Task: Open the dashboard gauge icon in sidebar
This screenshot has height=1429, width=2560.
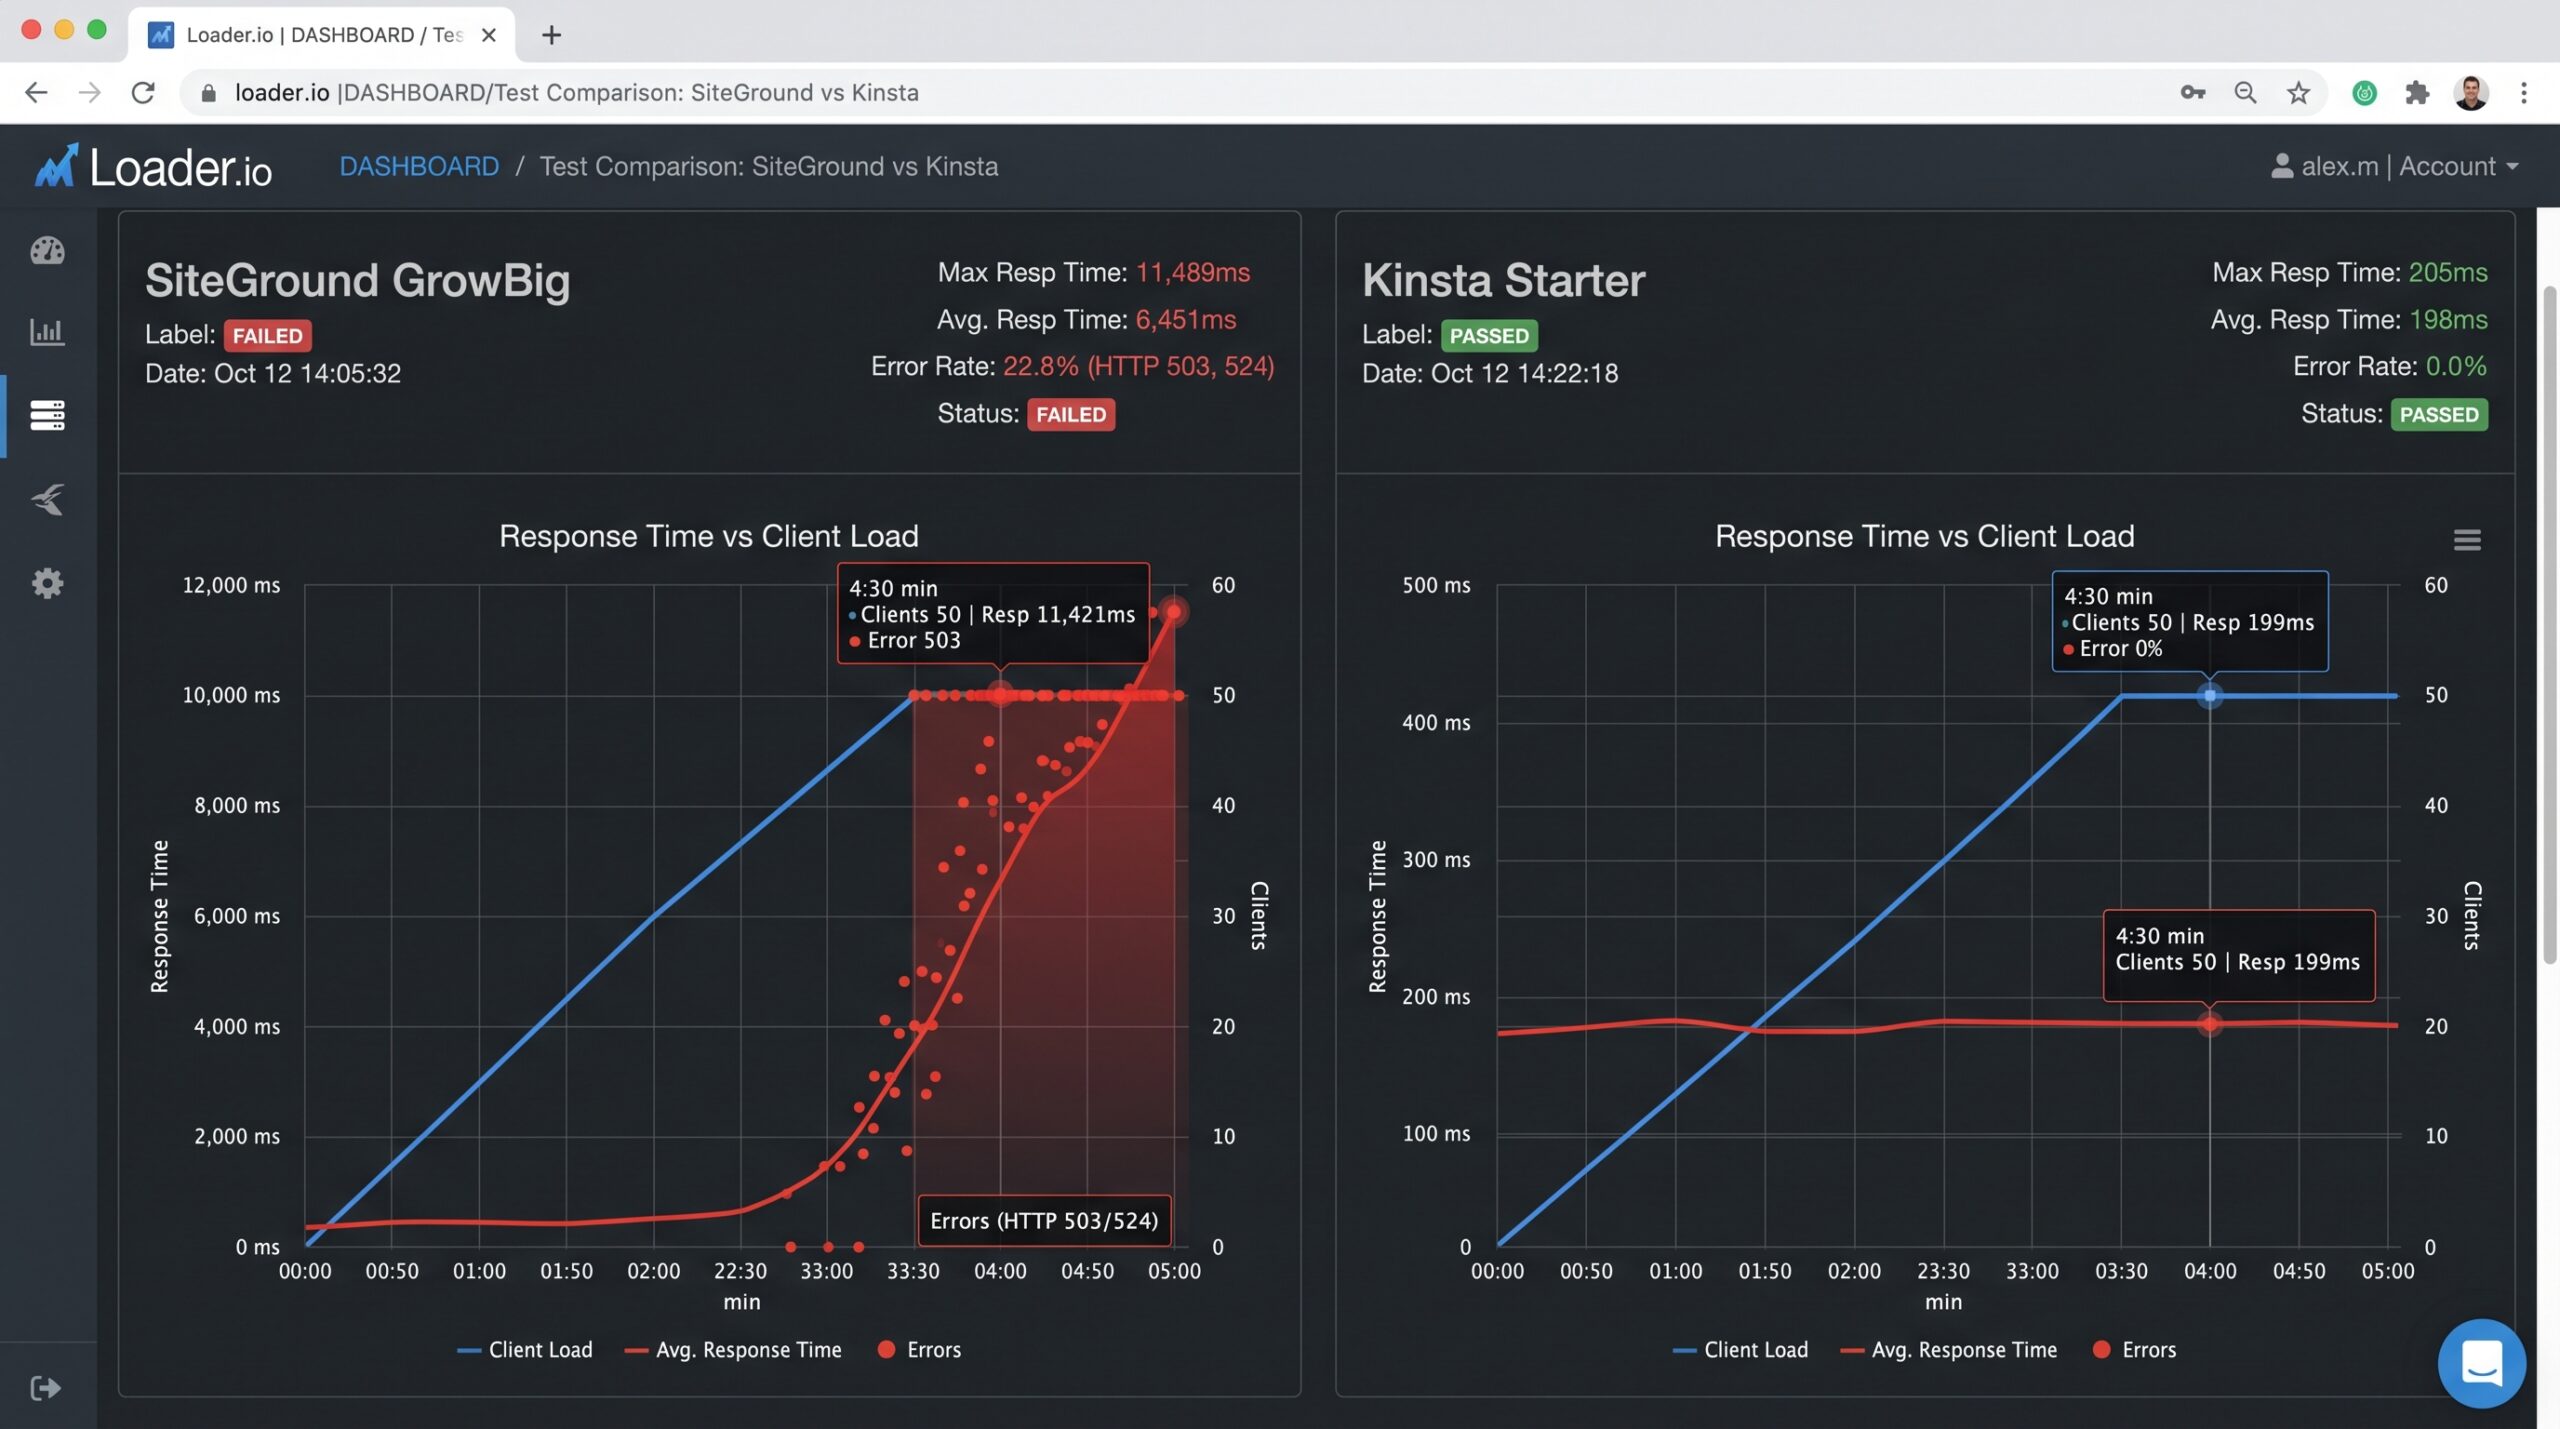Action: pos(47,250)
